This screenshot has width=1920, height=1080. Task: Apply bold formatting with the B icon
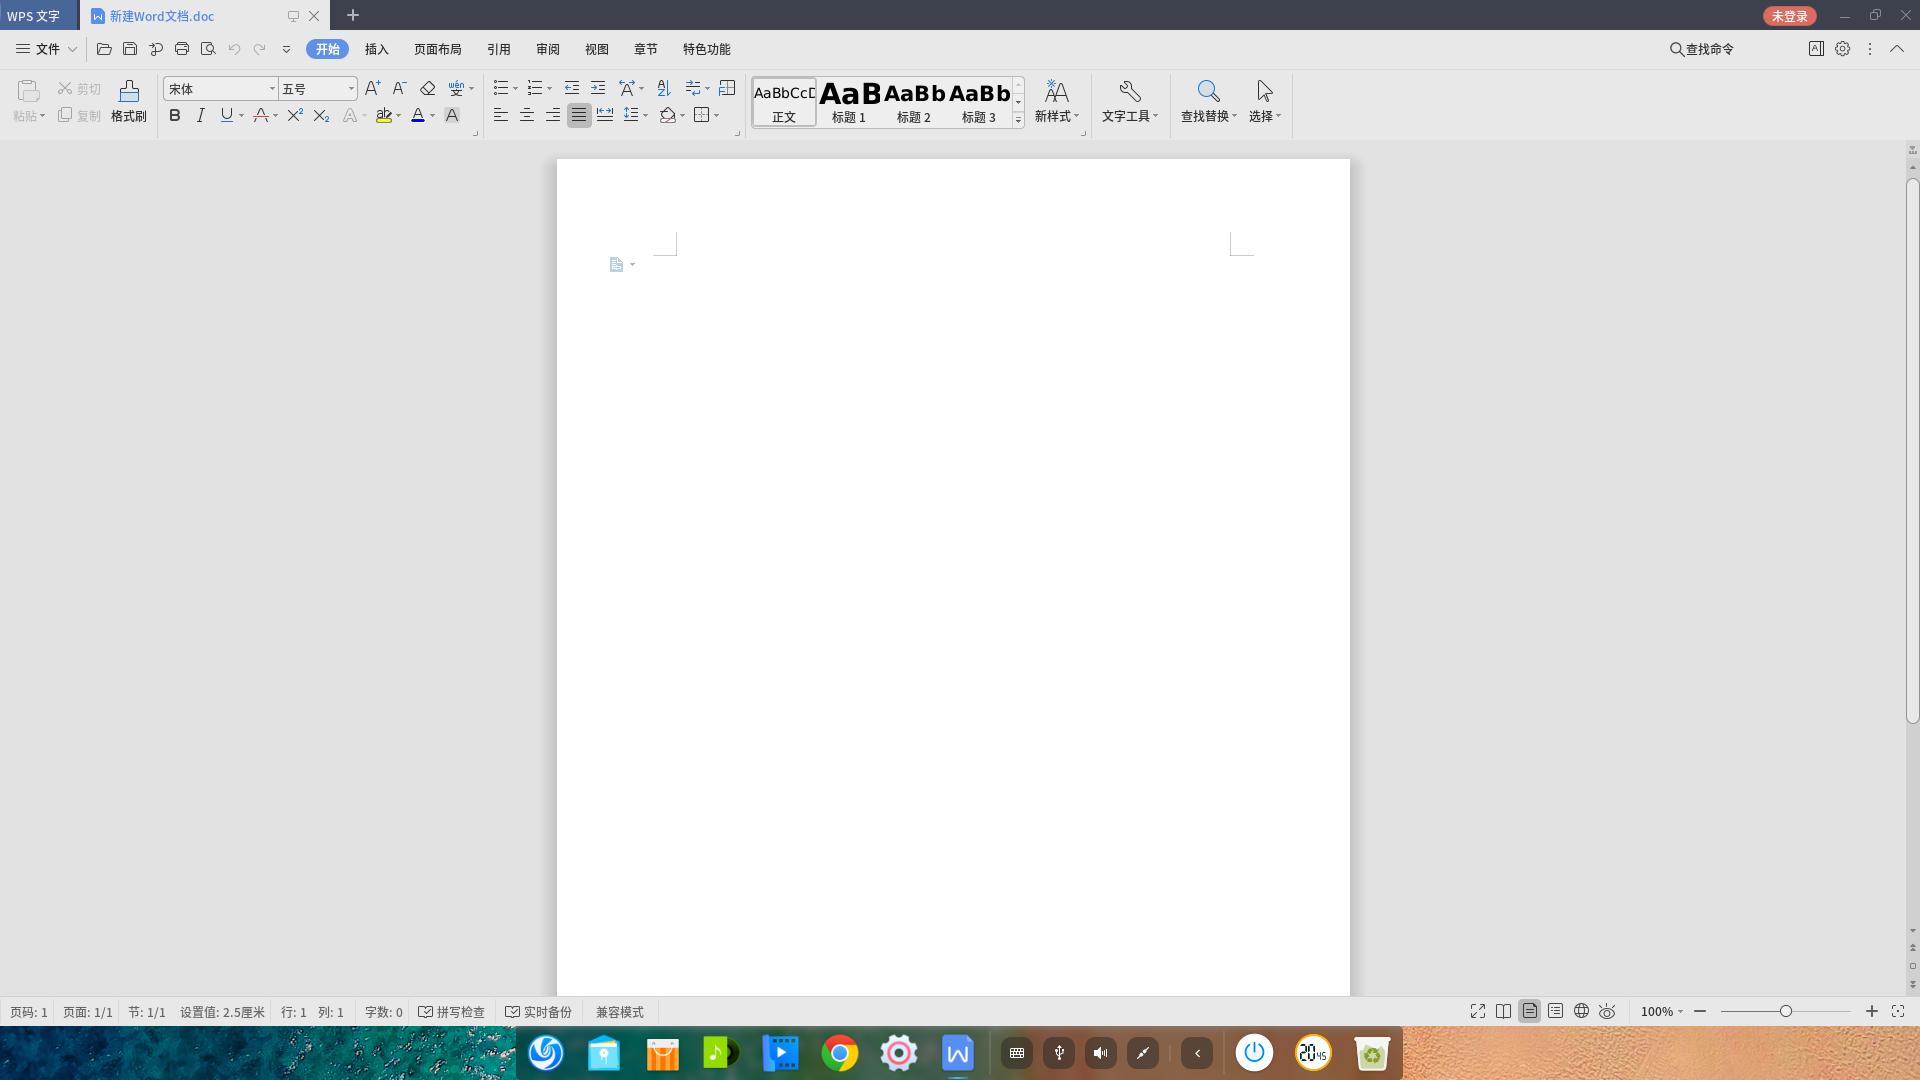pyautogui.click(x=175, y=116)
